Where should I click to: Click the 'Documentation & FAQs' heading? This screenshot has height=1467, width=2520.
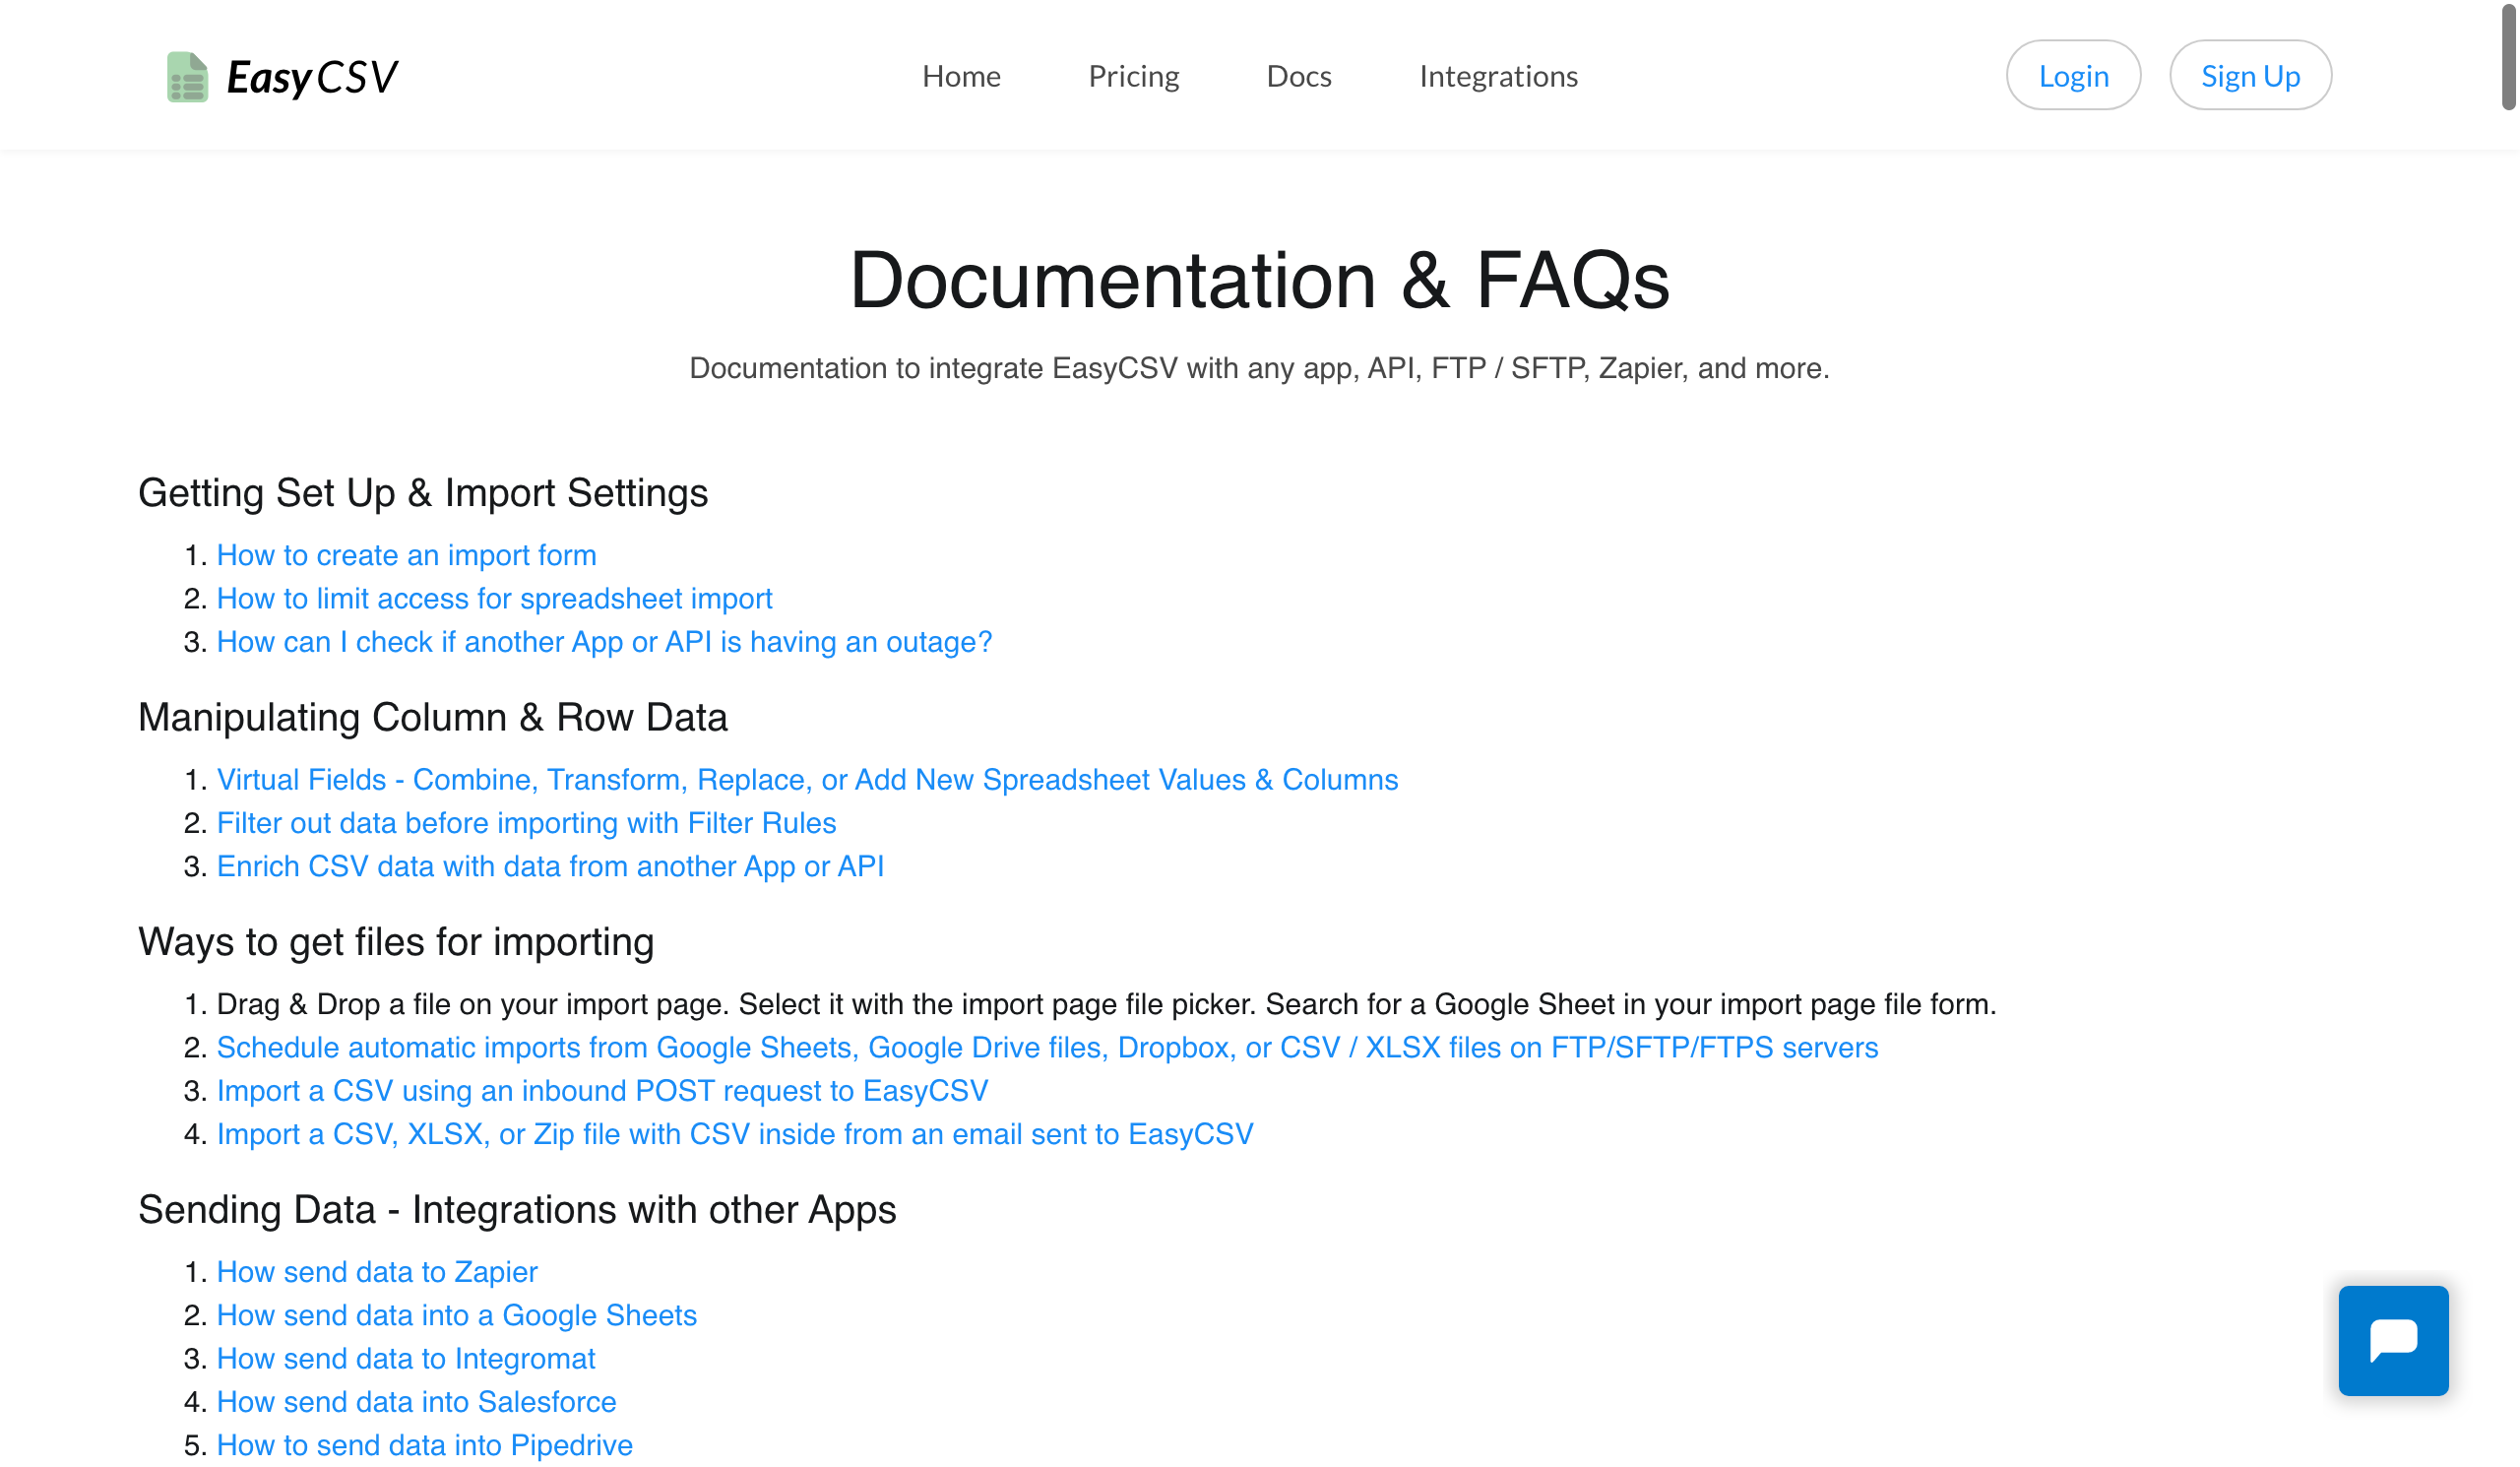click(1259, 281)
